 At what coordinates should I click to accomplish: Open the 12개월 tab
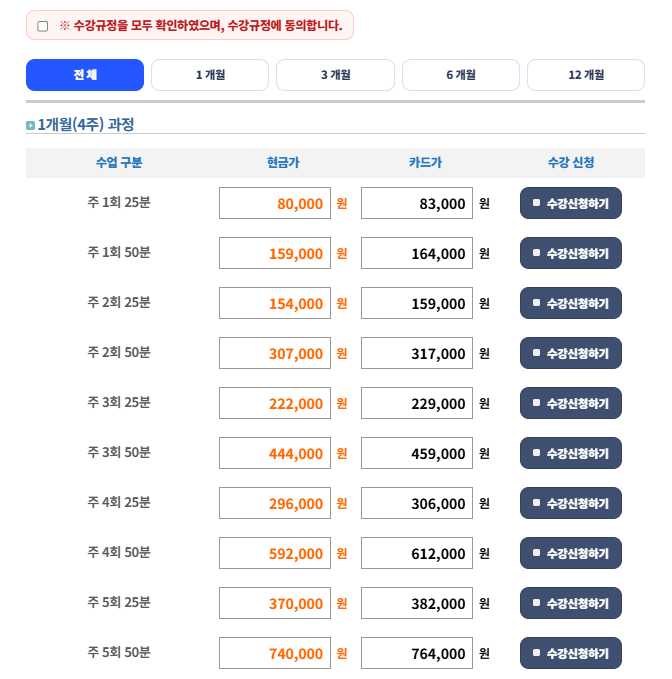click(585, 75)
